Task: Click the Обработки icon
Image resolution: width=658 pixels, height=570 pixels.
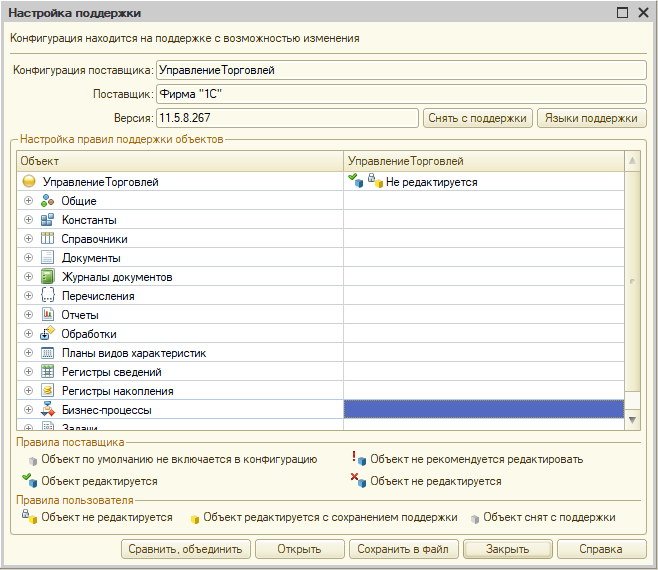Action: (47, 333)
